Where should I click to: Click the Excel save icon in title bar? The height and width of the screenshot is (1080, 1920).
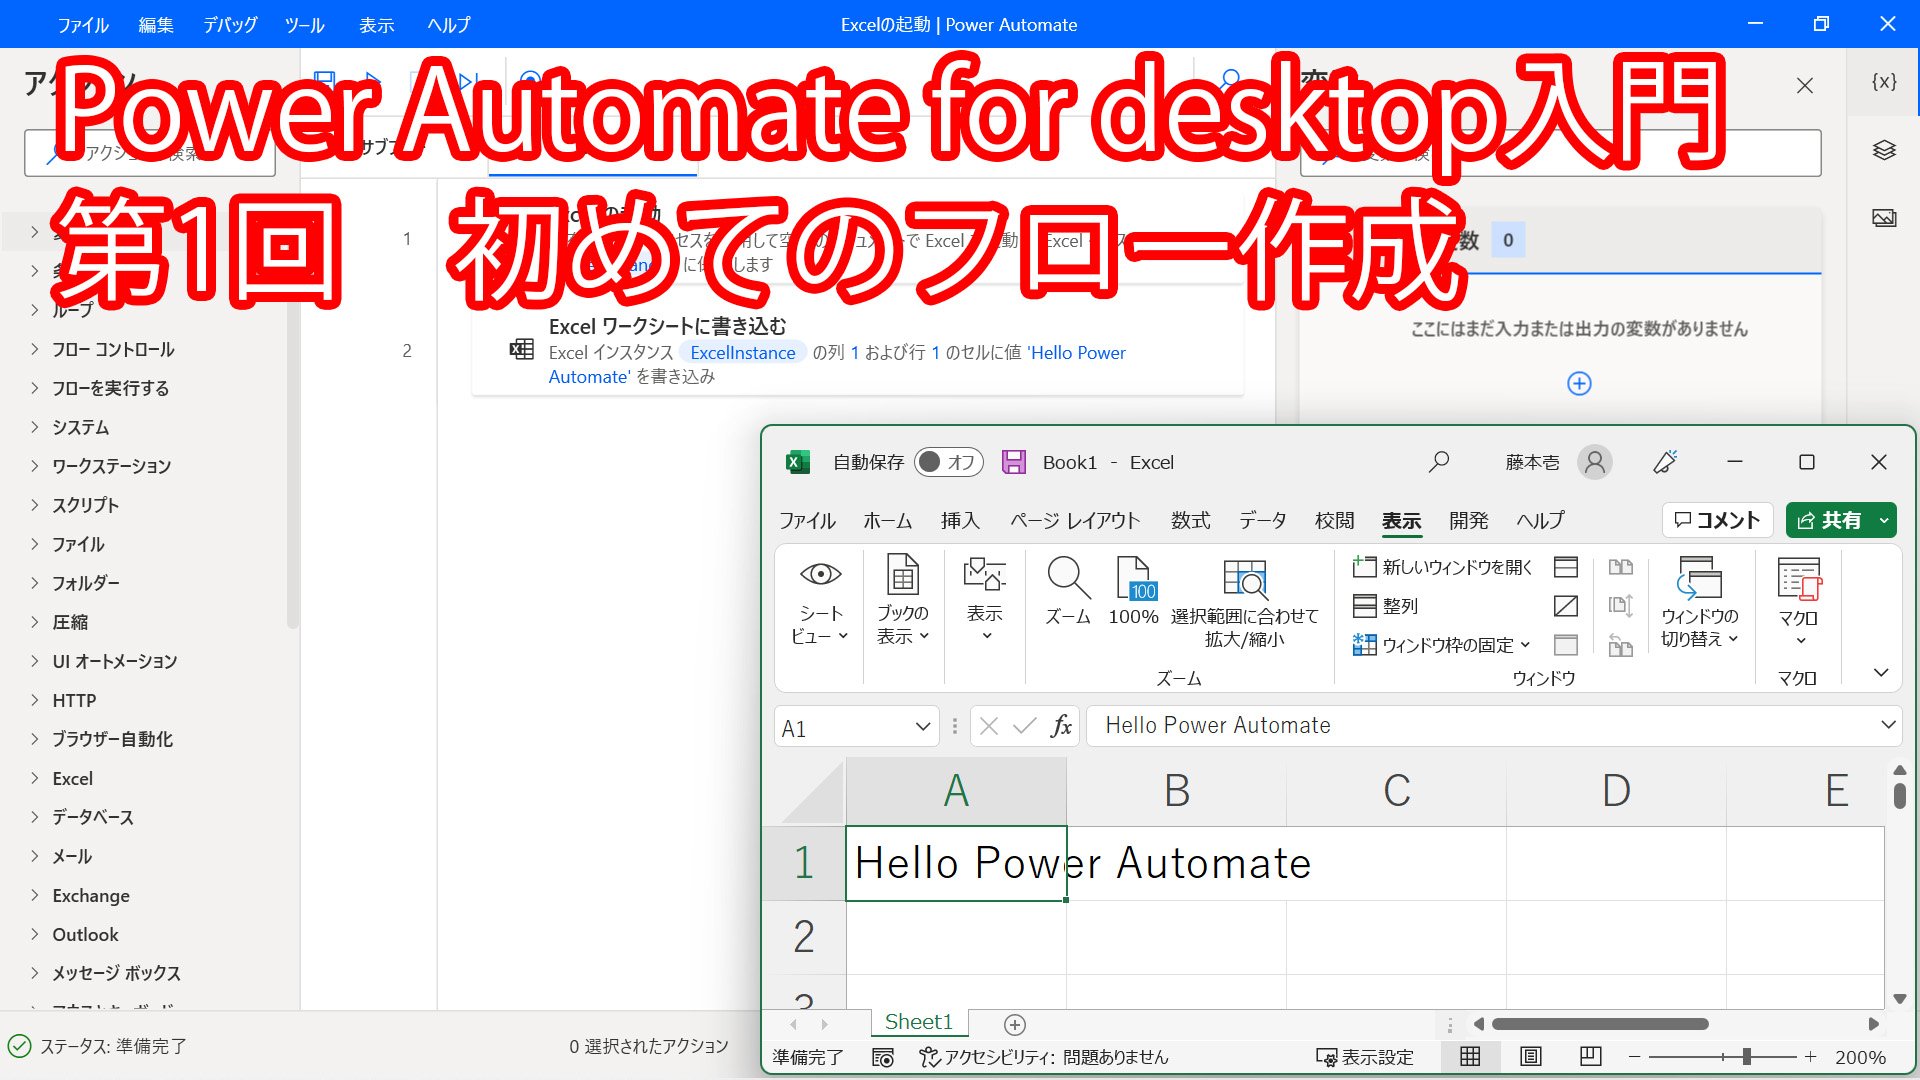point(1014,462)
